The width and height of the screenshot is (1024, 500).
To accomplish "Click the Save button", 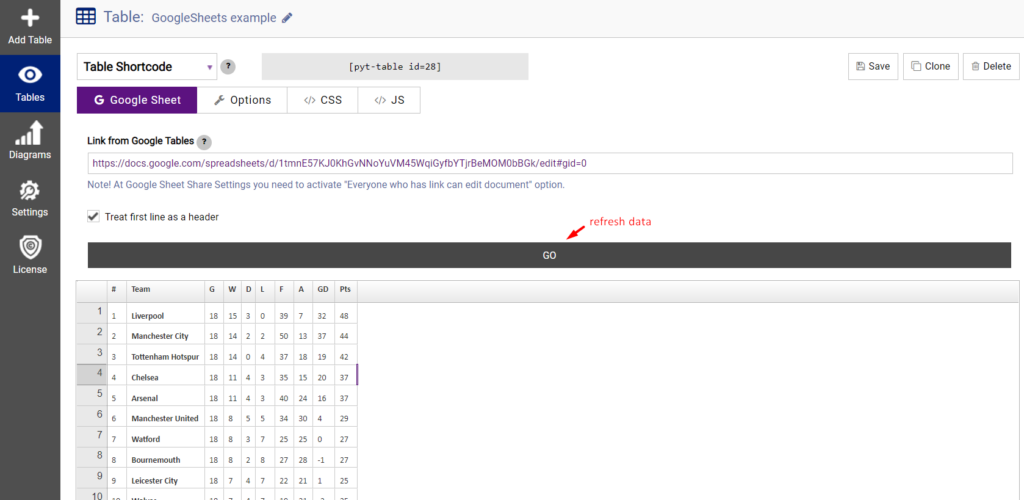I will [873, 67].
